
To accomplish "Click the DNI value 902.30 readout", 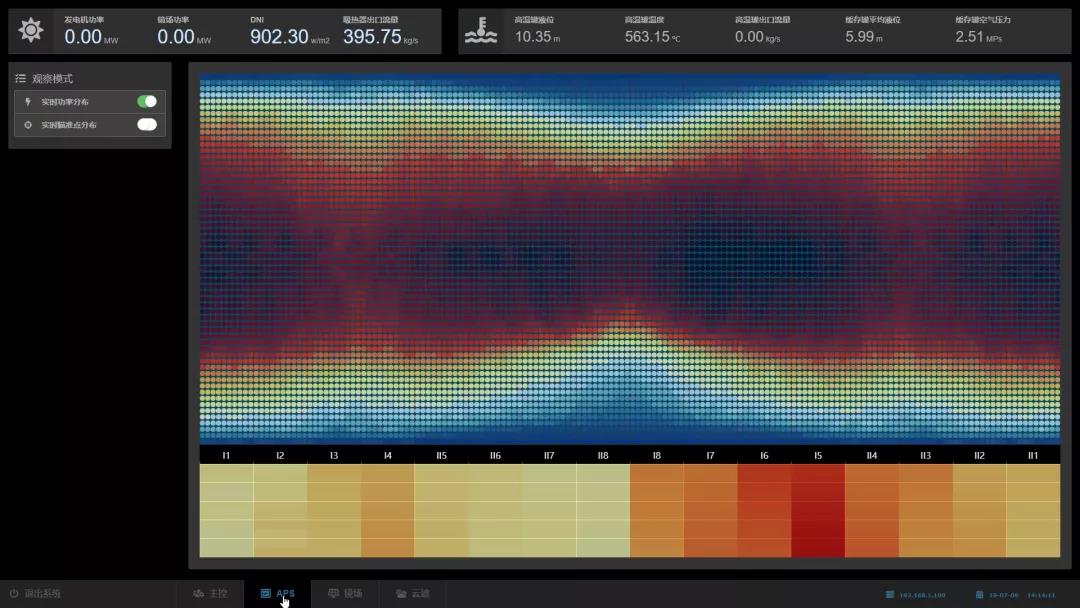I will tap(279, 37).
